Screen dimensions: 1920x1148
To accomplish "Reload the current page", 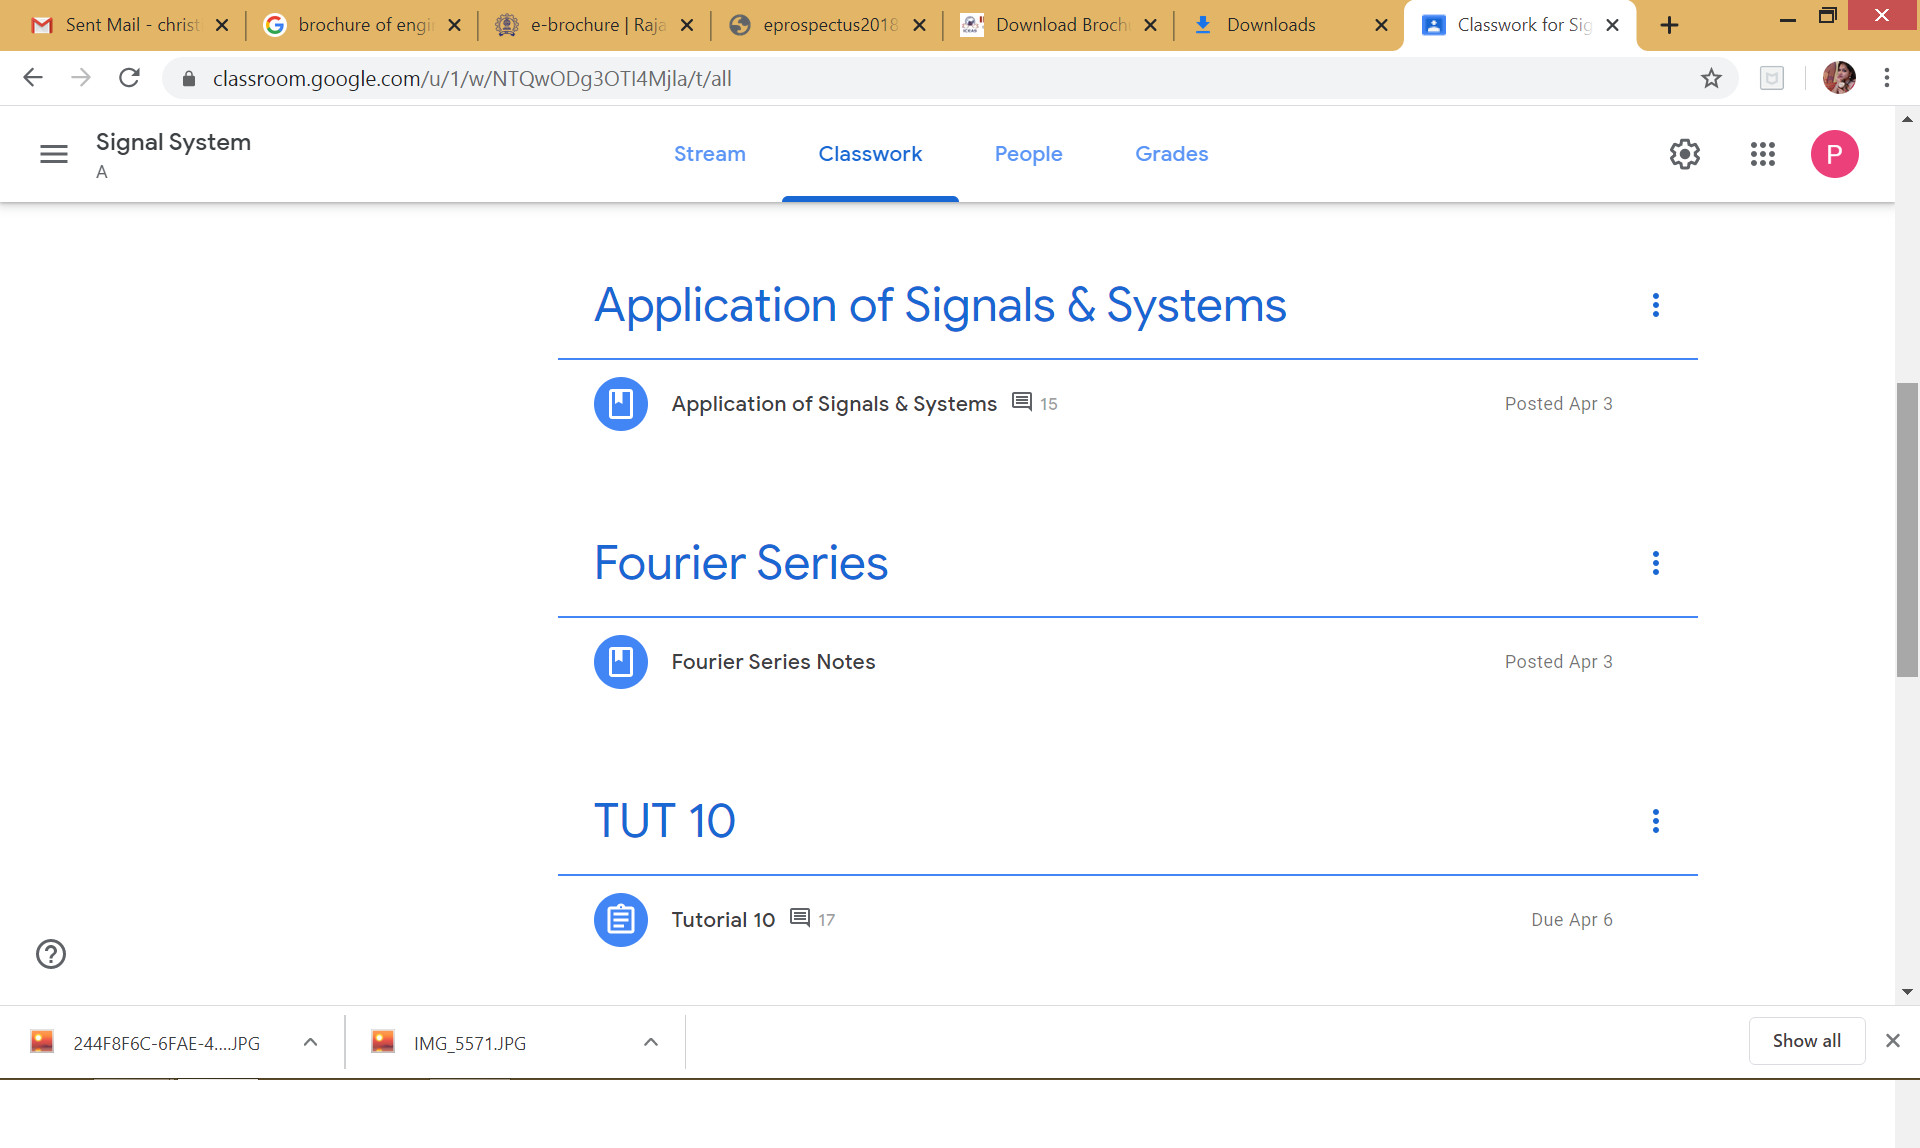I will pos(129,78).
